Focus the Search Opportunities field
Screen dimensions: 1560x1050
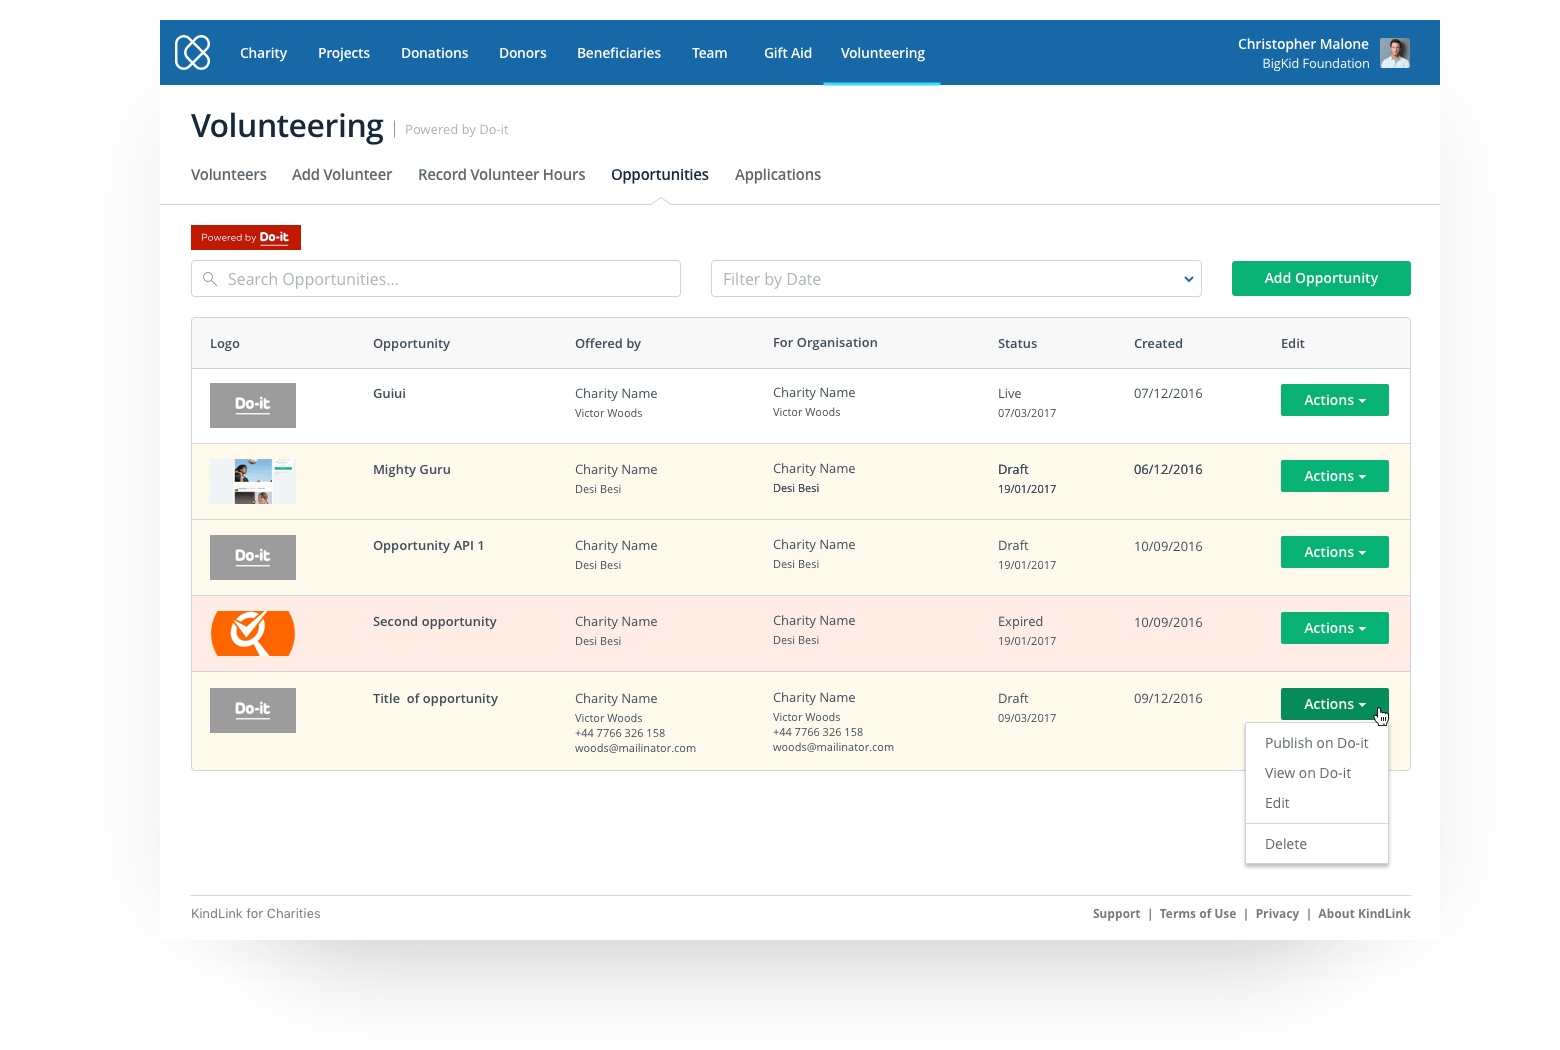tap(436, 279)
